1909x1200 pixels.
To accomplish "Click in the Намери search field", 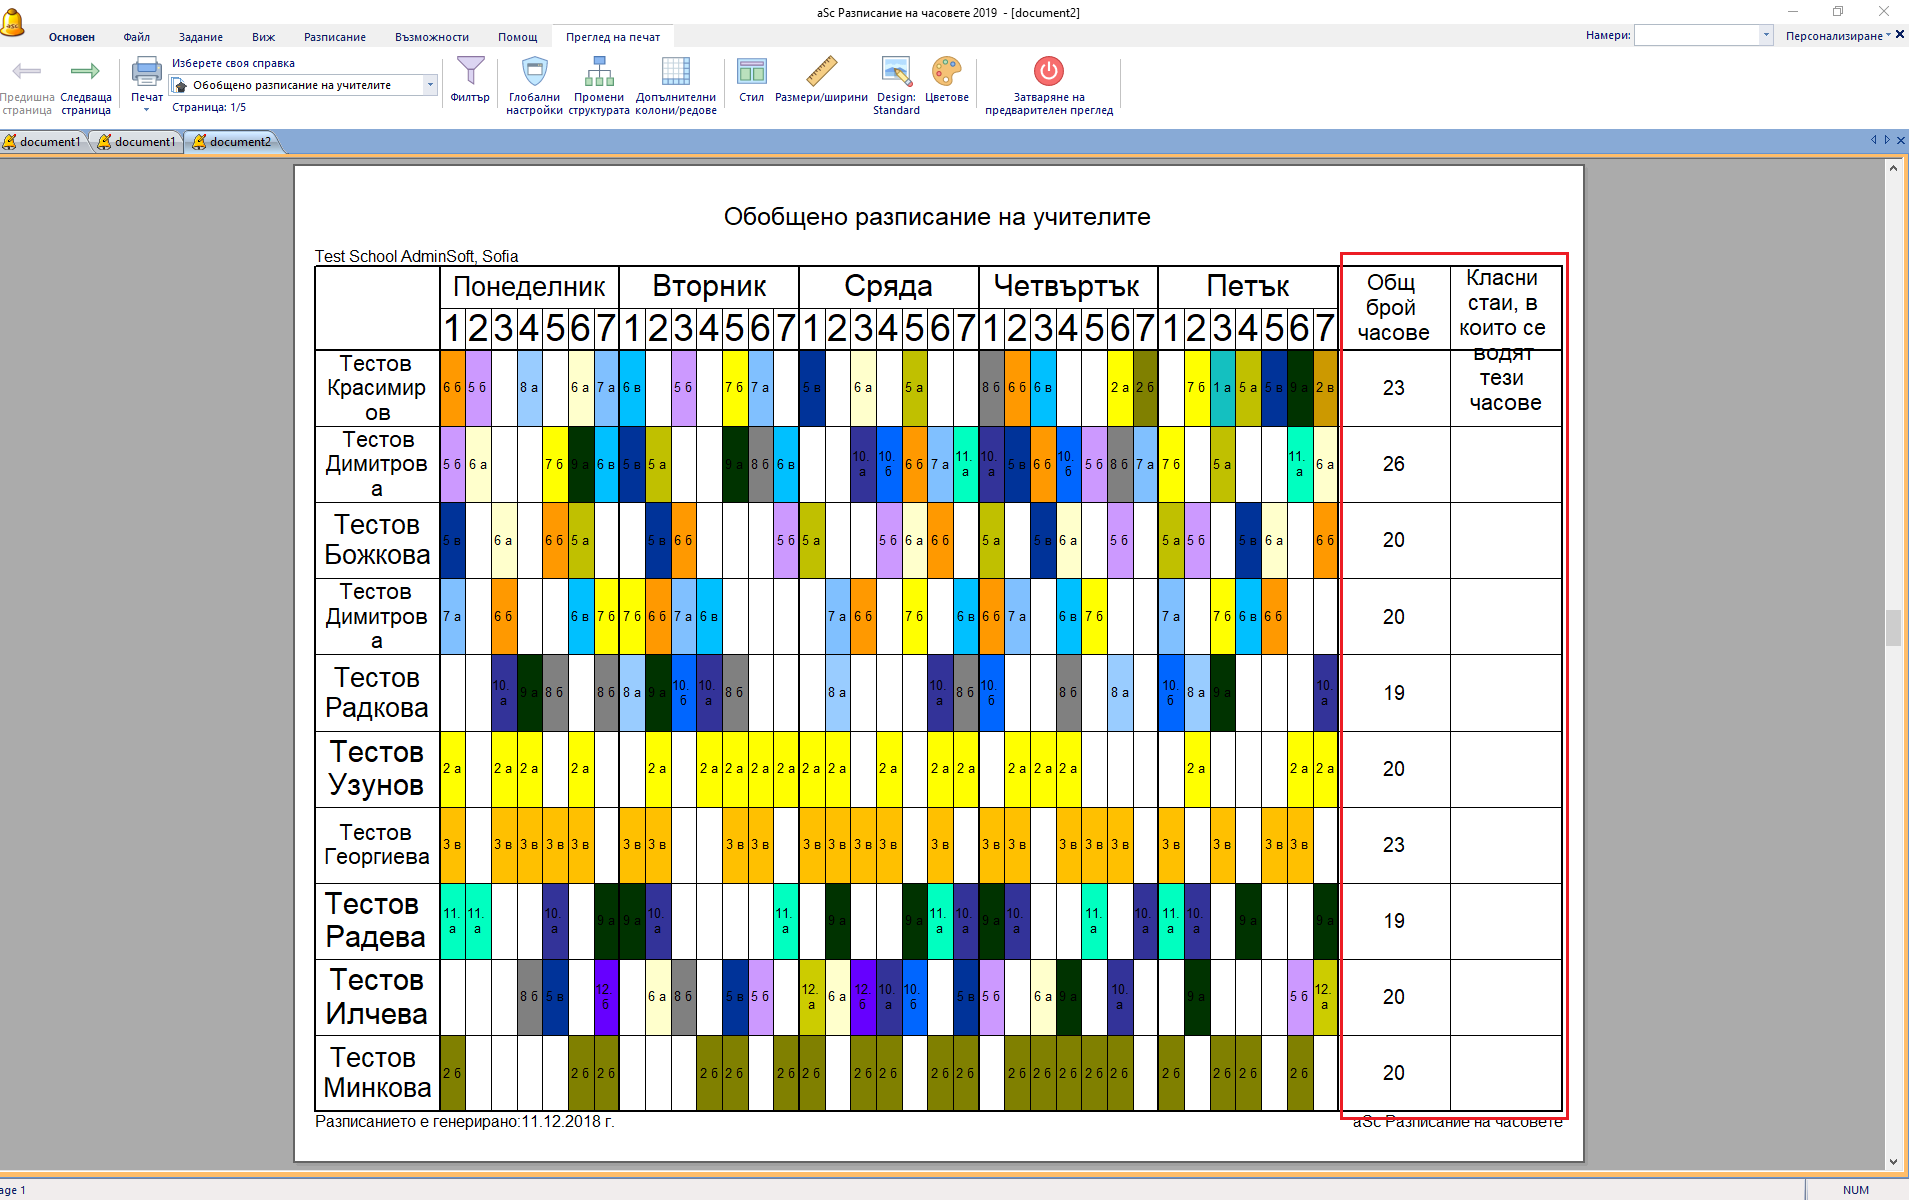I will point(1696,36).
